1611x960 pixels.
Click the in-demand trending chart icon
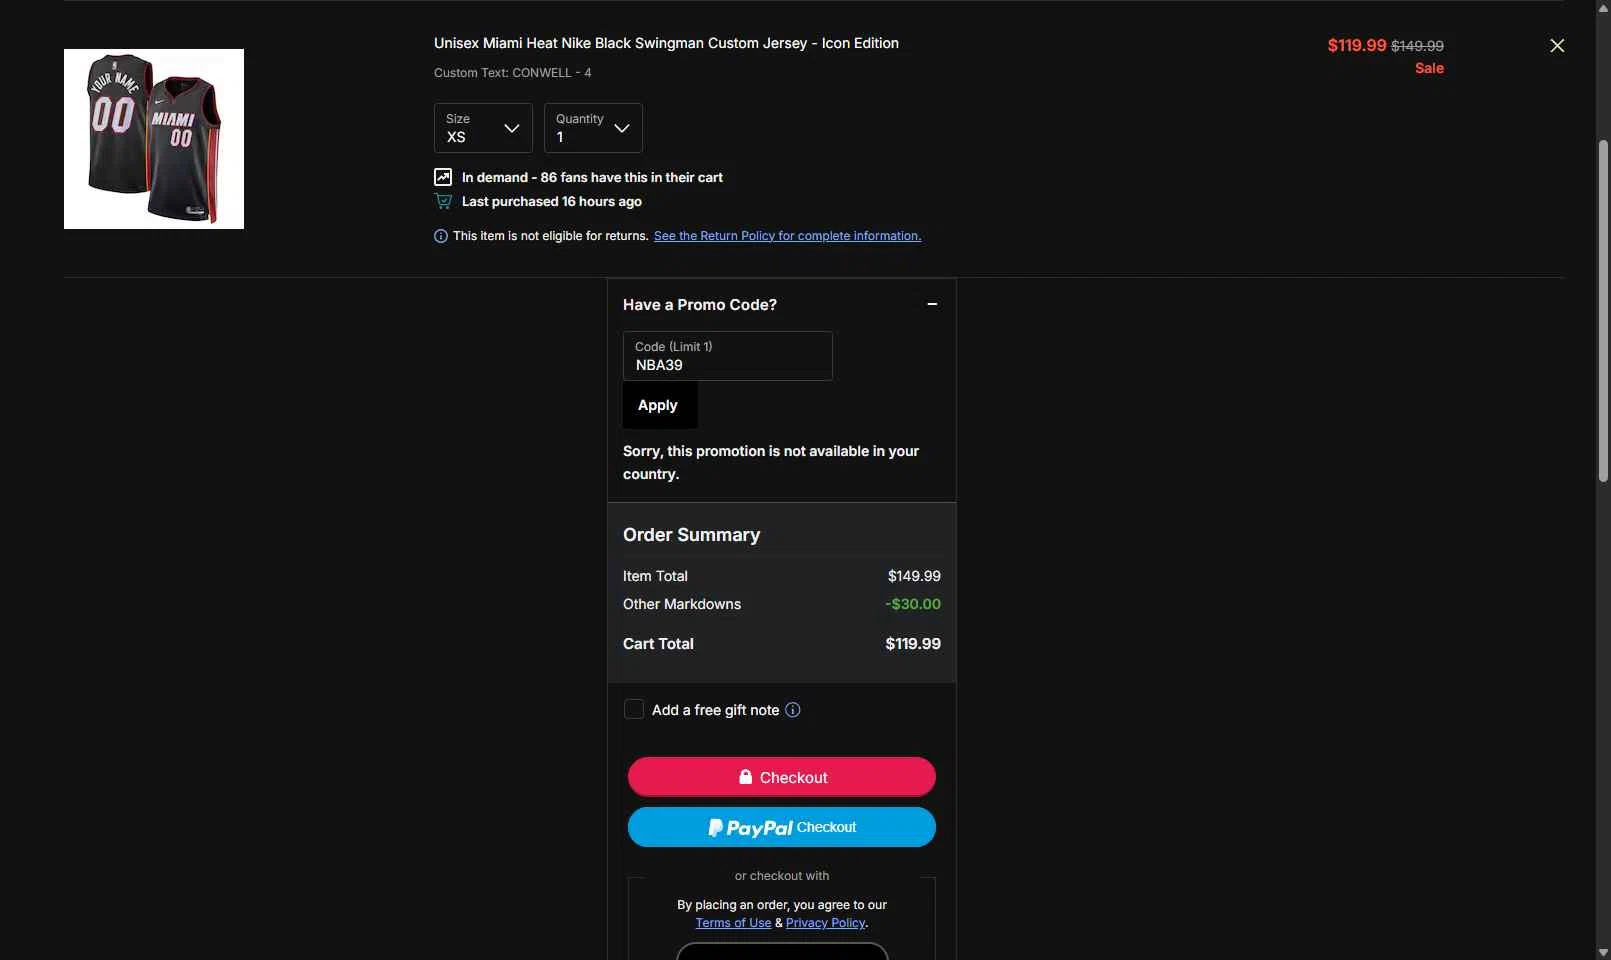pyautogui.click(x=443, y=177)
